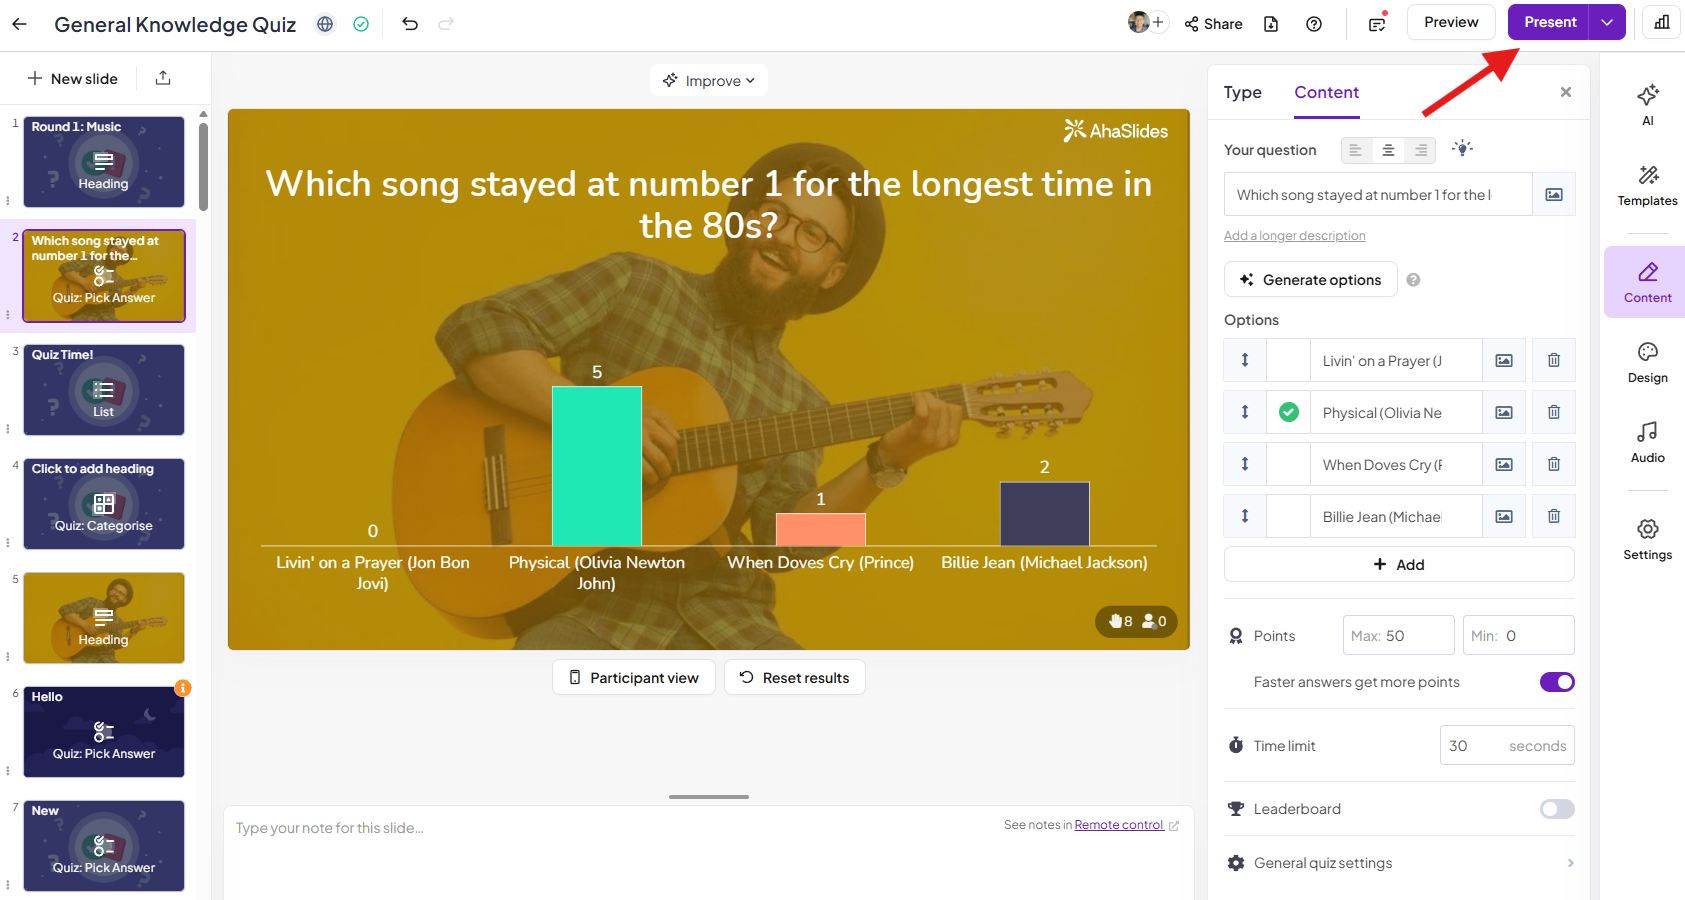Expand the Improve dropdown
The width and height of the screenshot is (1685, 900).
click(709, 81)
